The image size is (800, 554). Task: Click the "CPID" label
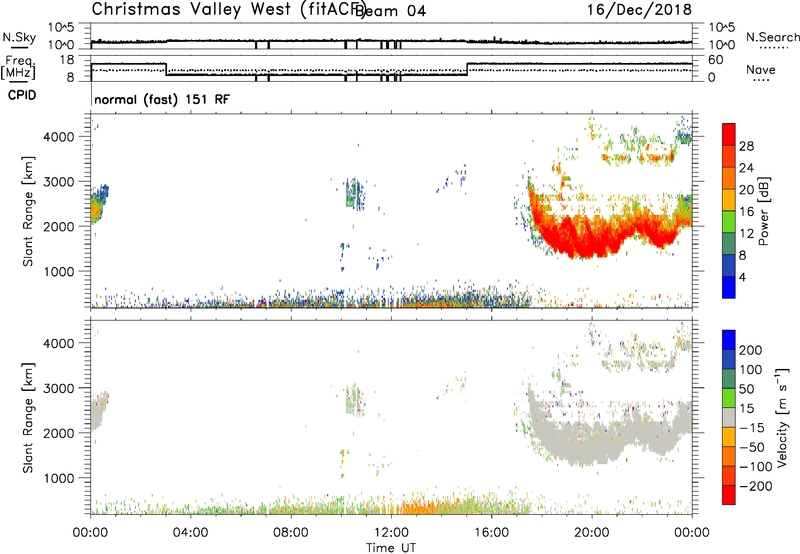tap(22, 95)
